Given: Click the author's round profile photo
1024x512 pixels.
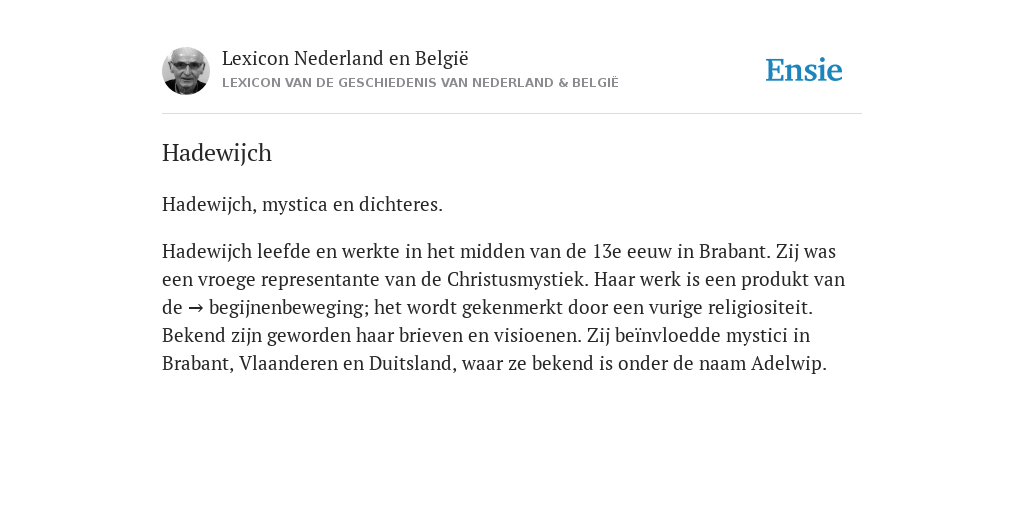Looking at the screenshot, I should point(186,71).
